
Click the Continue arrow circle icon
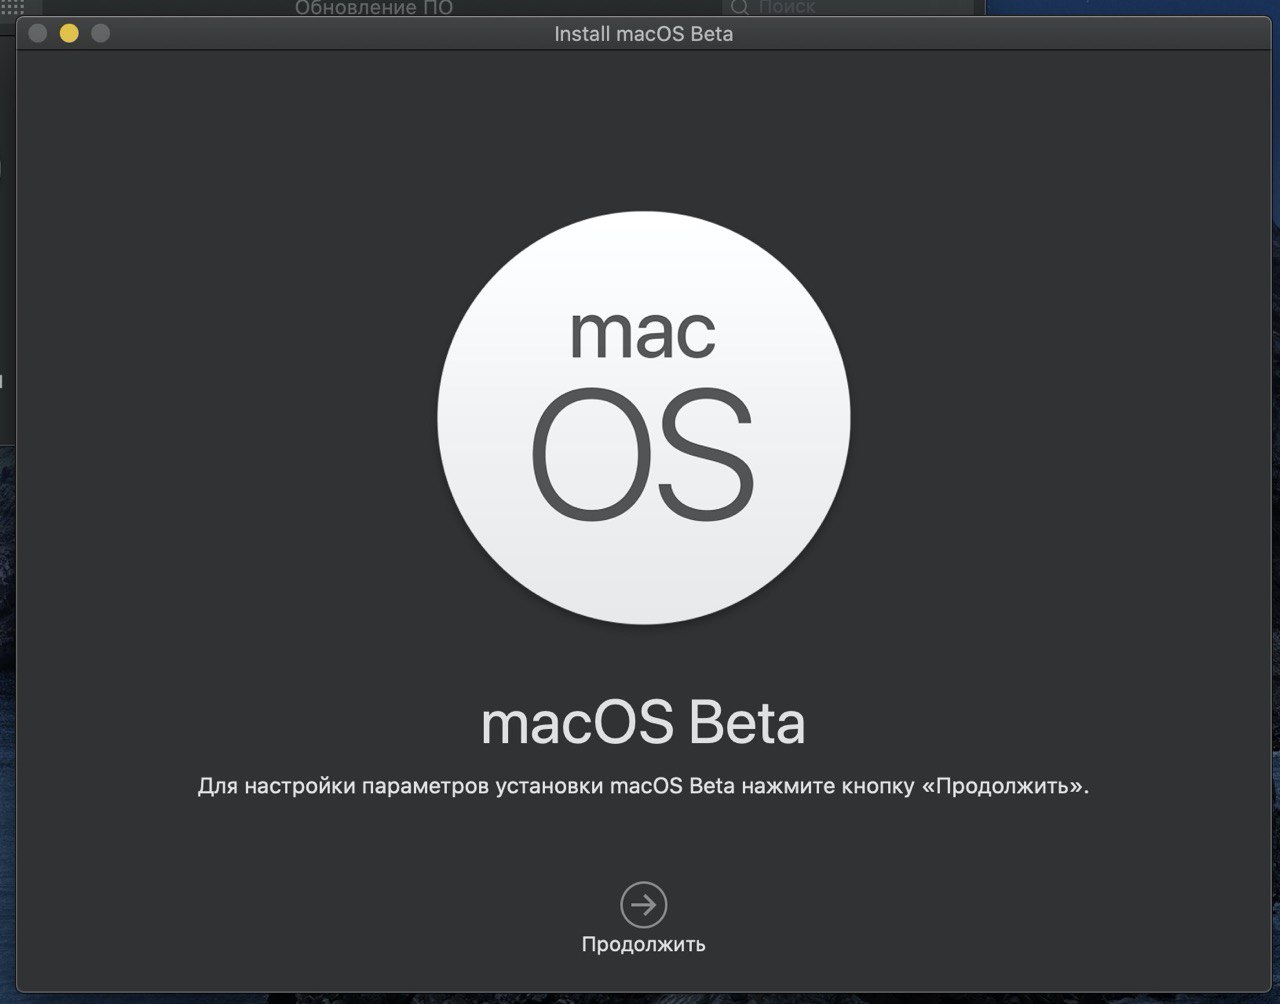(643, 905)
